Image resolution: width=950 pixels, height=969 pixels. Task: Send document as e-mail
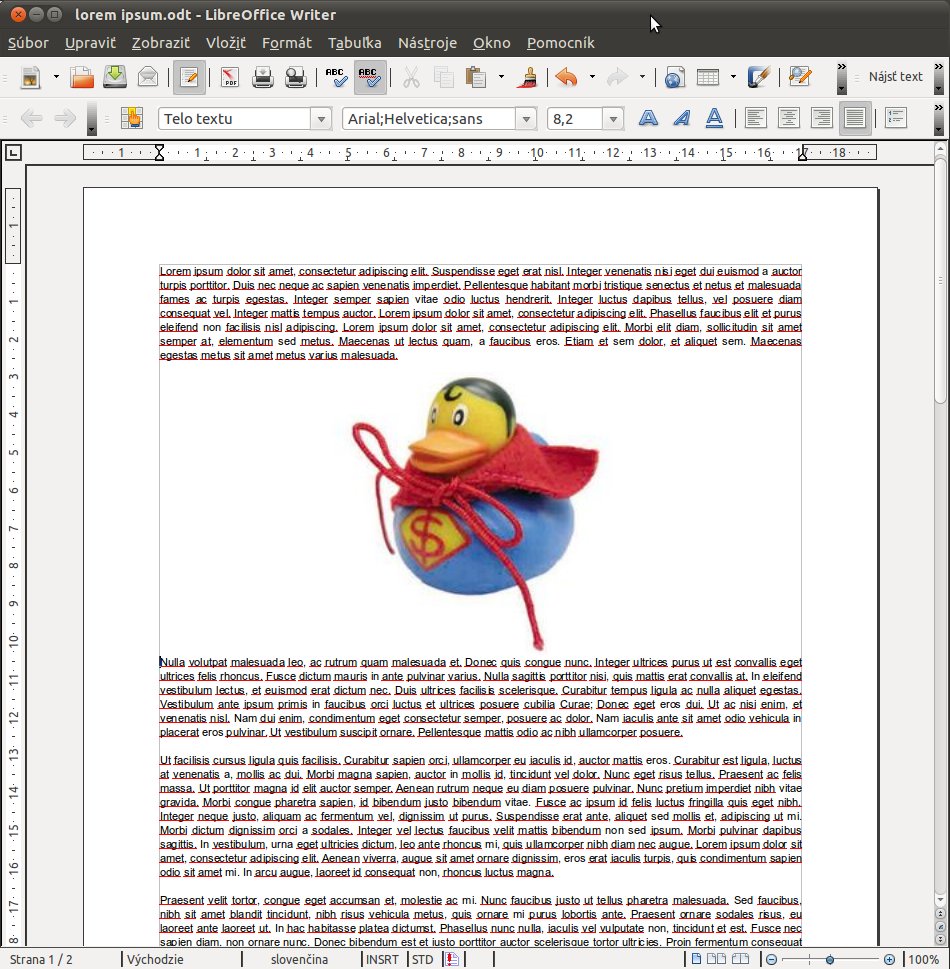(x=148, y=77)
